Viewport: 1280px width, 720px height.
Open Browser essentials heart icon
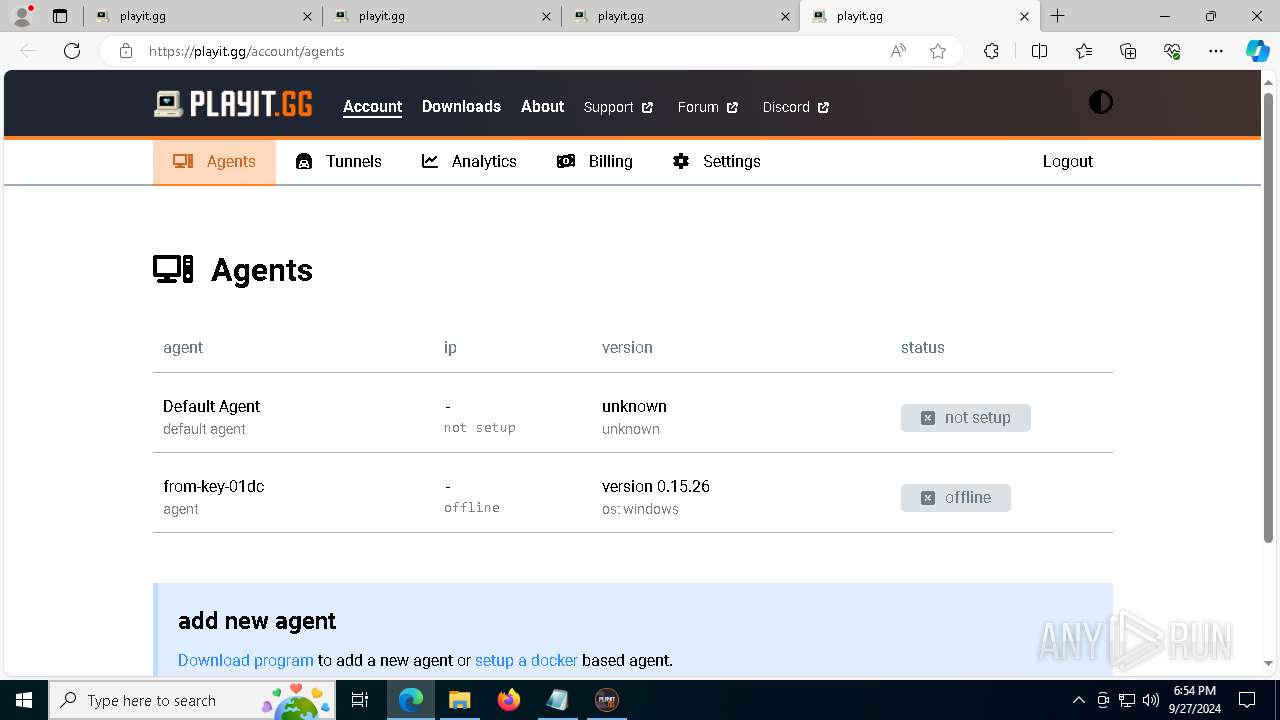(x=1172, y=51)
